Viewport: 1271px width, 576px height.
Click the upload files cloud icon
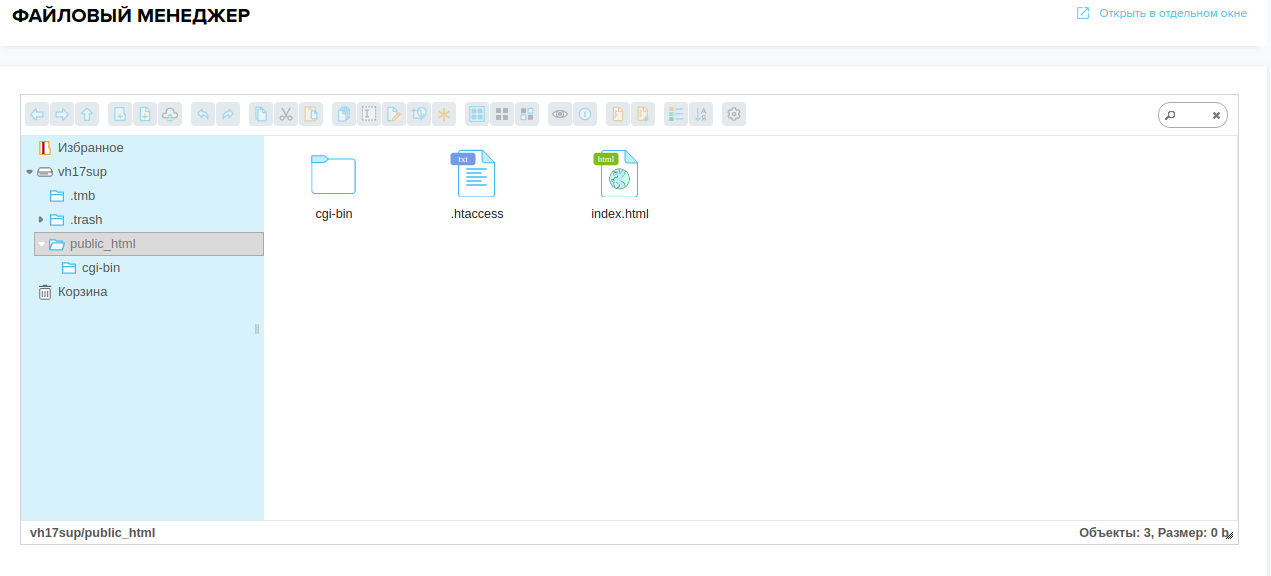pos(170,115)
